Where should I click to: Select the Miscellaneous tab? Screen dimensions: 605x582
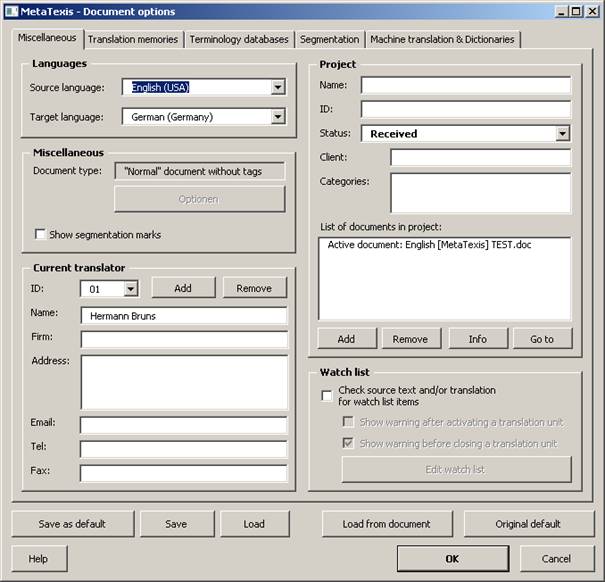coord(47,38)
